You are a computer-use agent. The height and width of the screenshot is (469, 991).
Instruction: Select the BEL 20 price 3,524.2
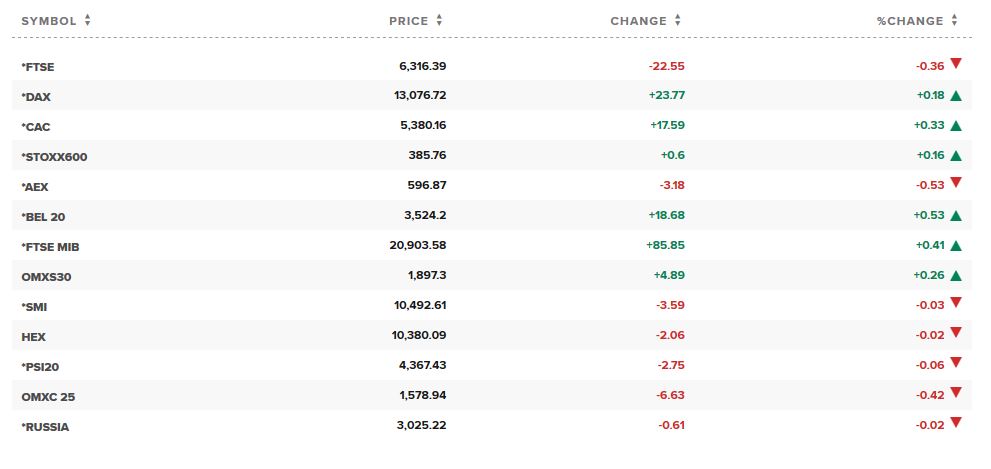pyautogui.click(x=426, y=216)
